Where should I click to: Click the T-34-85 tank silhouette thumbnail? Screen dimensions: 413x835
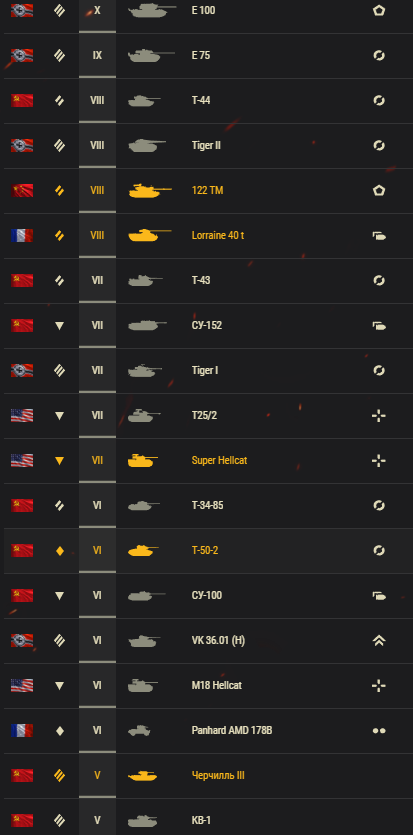(x=144, y=505)
